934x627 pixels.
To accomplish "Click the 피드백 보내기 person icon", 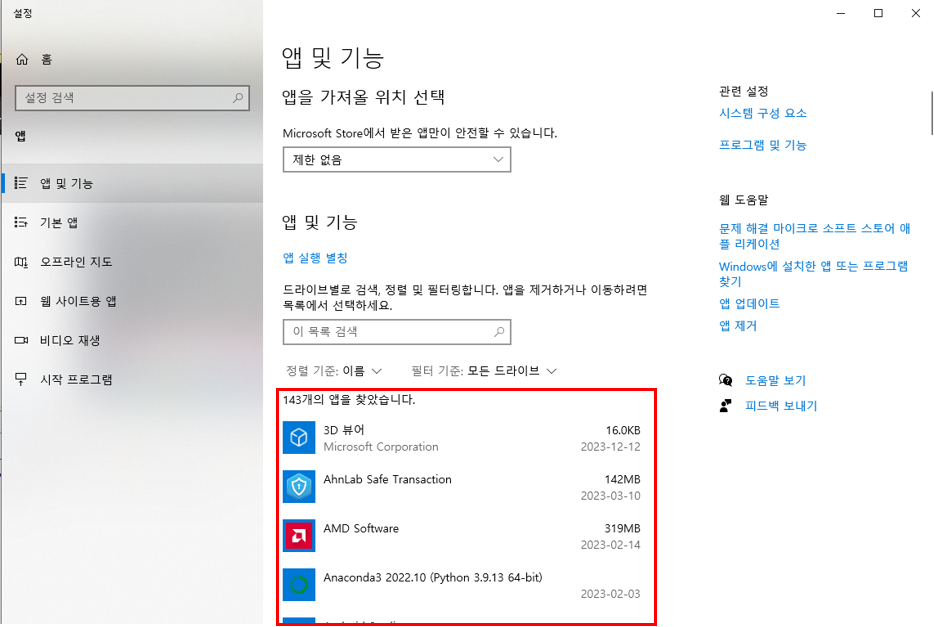I will (726, 405).
